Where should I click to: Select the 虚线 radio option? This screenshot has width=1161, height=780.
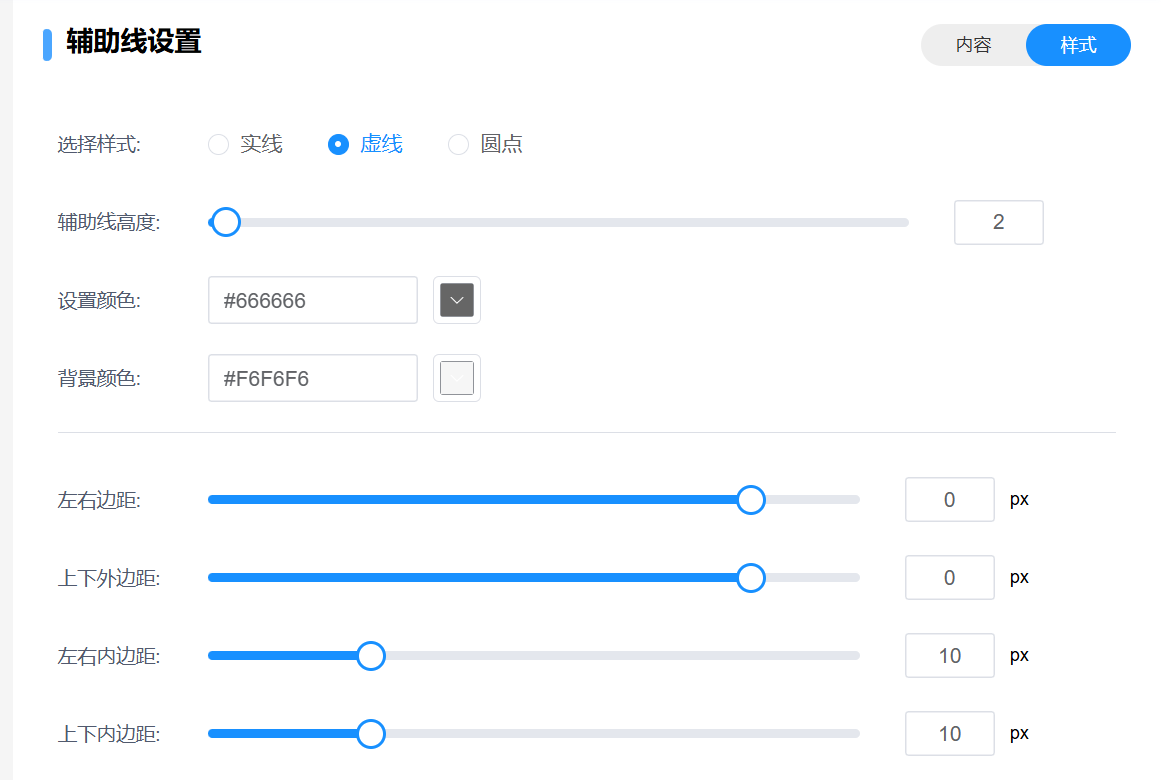point(338,145)
